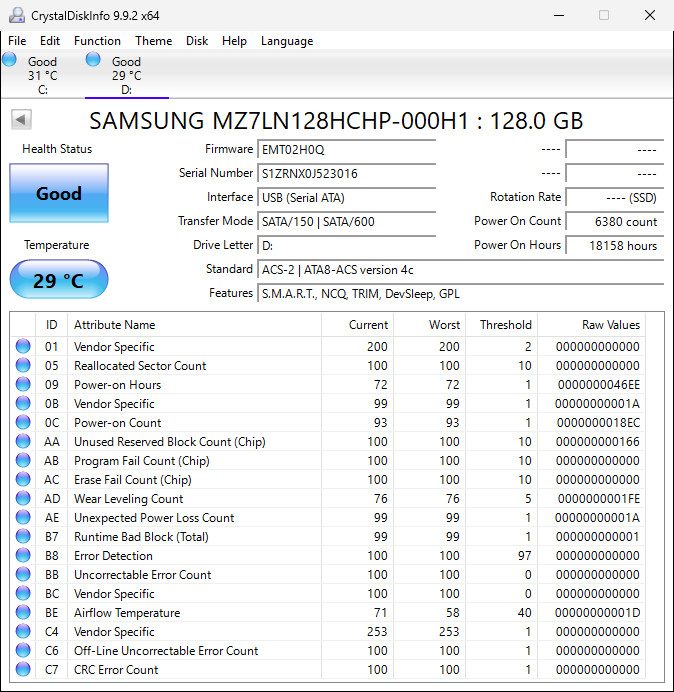The width and height of the screenshot is (674, 692).
Task: Select the D: drive status orb
Action: 93,59
